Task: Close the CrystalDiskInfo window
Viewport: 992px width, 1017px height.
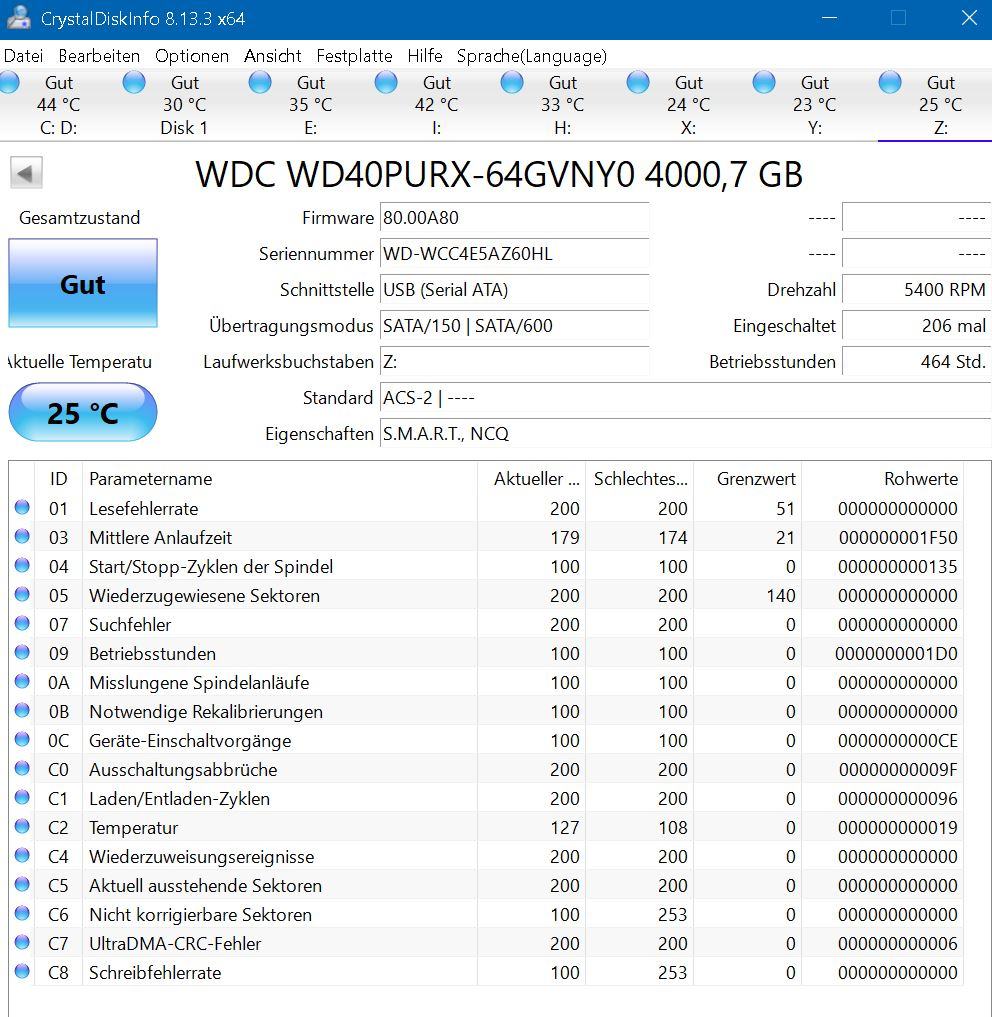Action: coord(969,18)
